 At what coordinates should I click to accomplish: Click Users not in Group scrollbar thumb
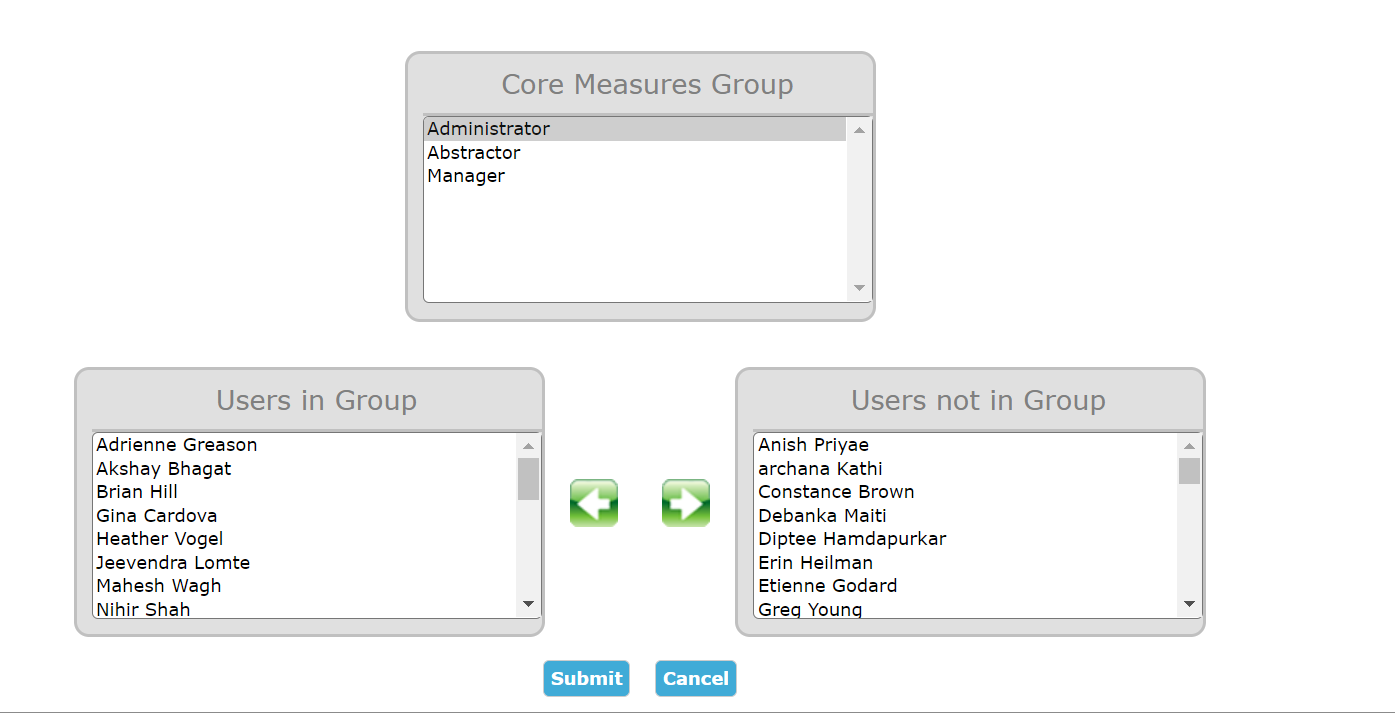[x=1189, y=471]
